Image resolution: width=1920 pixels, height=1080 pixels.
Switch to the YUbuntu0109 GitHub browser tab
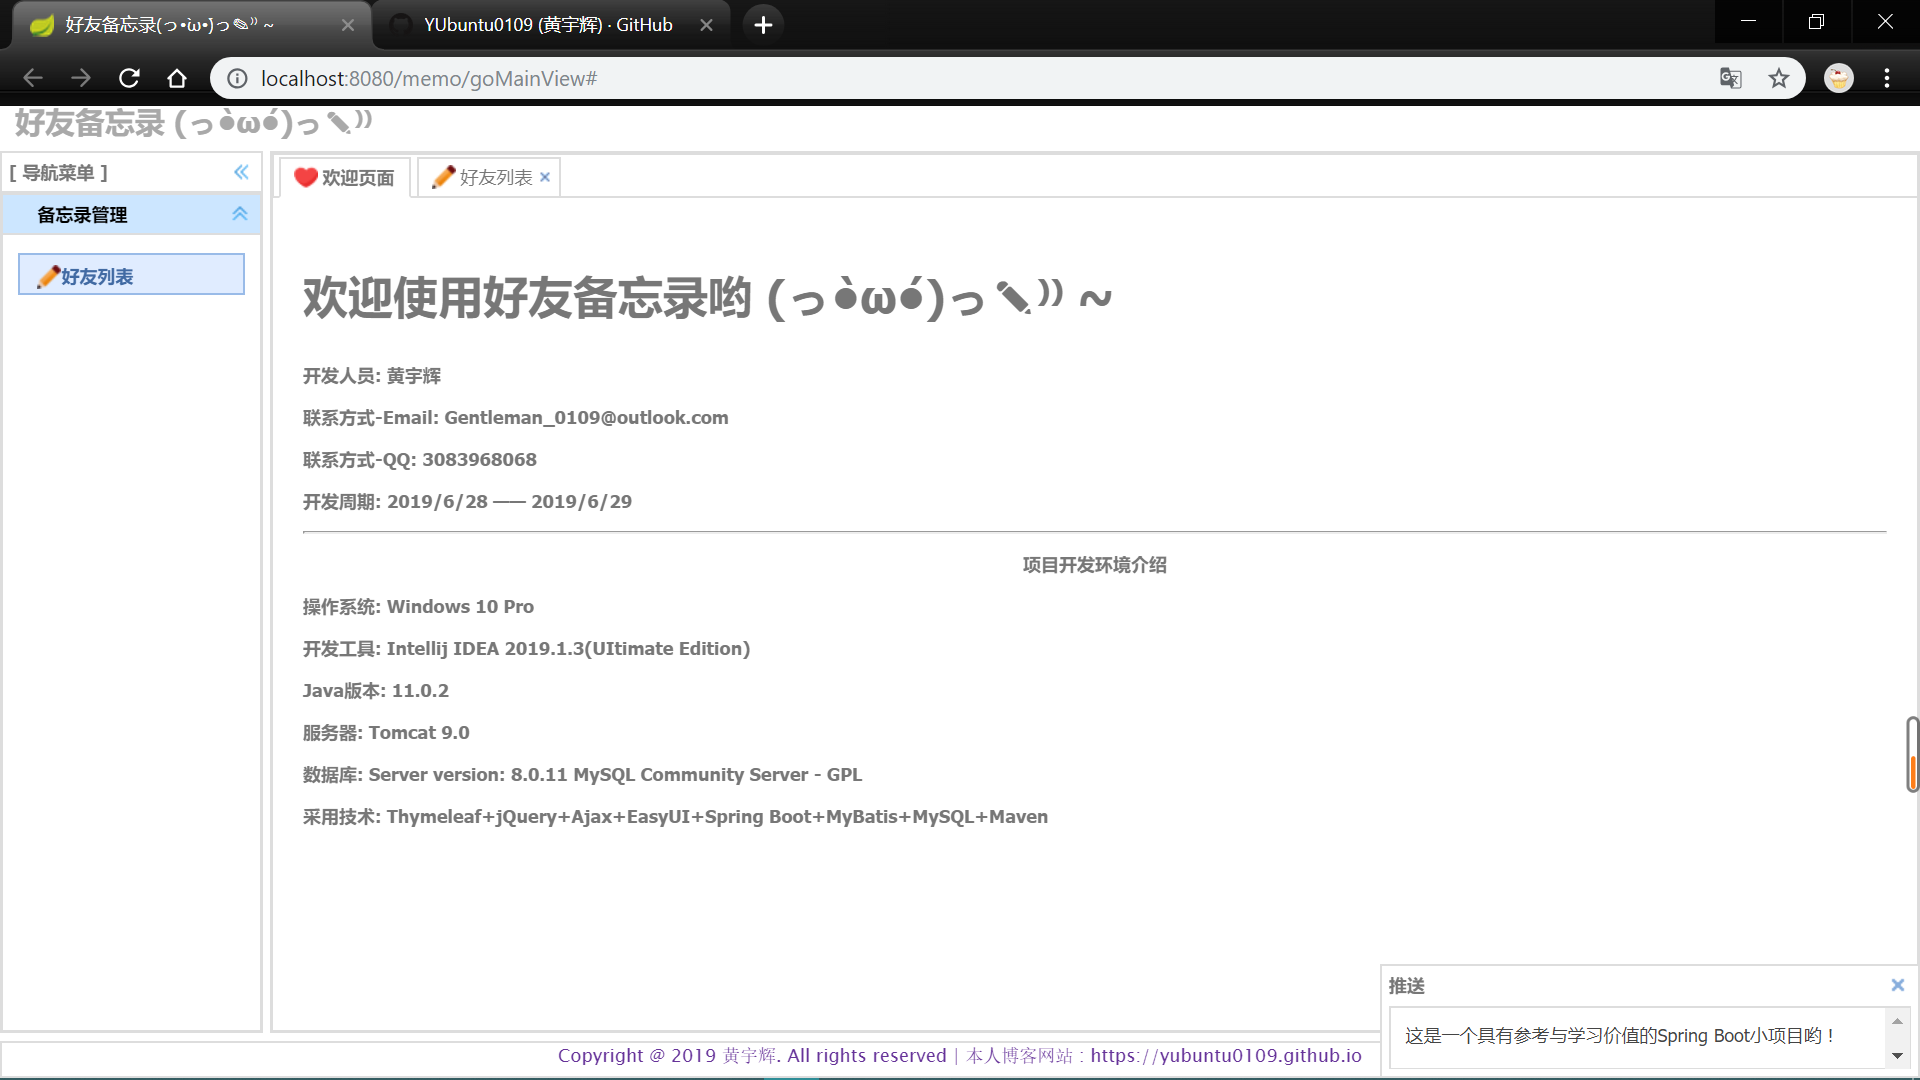click(x=547, y=25)
